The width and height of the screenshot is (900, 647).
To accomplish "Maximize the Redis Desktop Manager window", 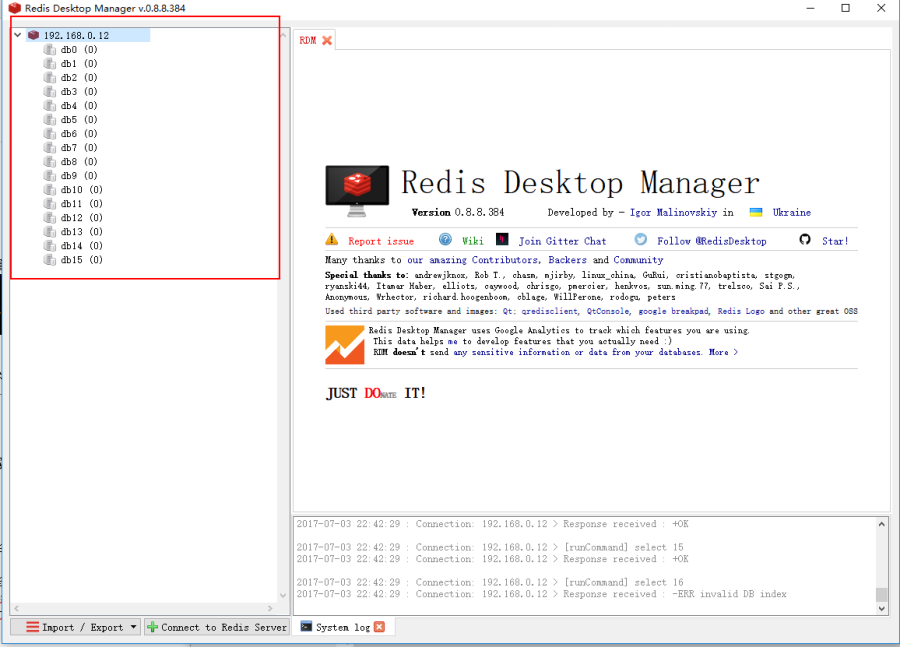I will tap(845, 8).
